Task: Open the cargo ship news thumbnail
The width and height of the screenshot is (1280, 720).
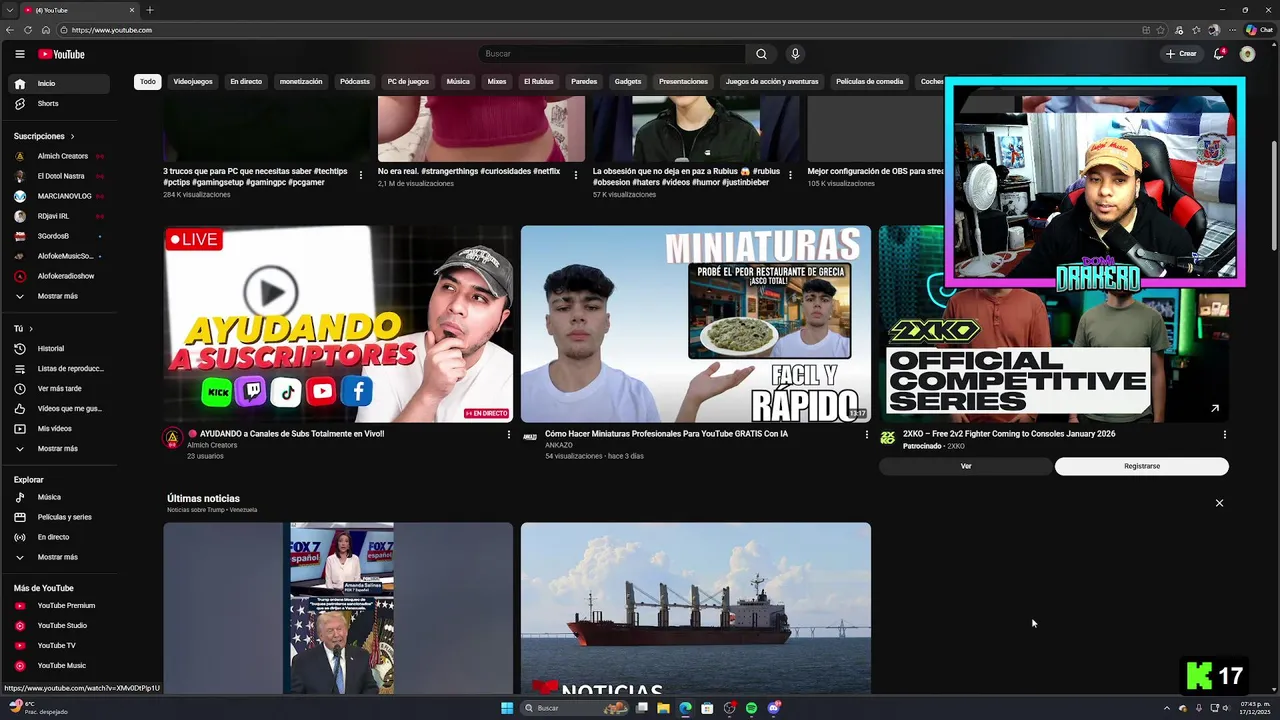Action: click(696, 608)
